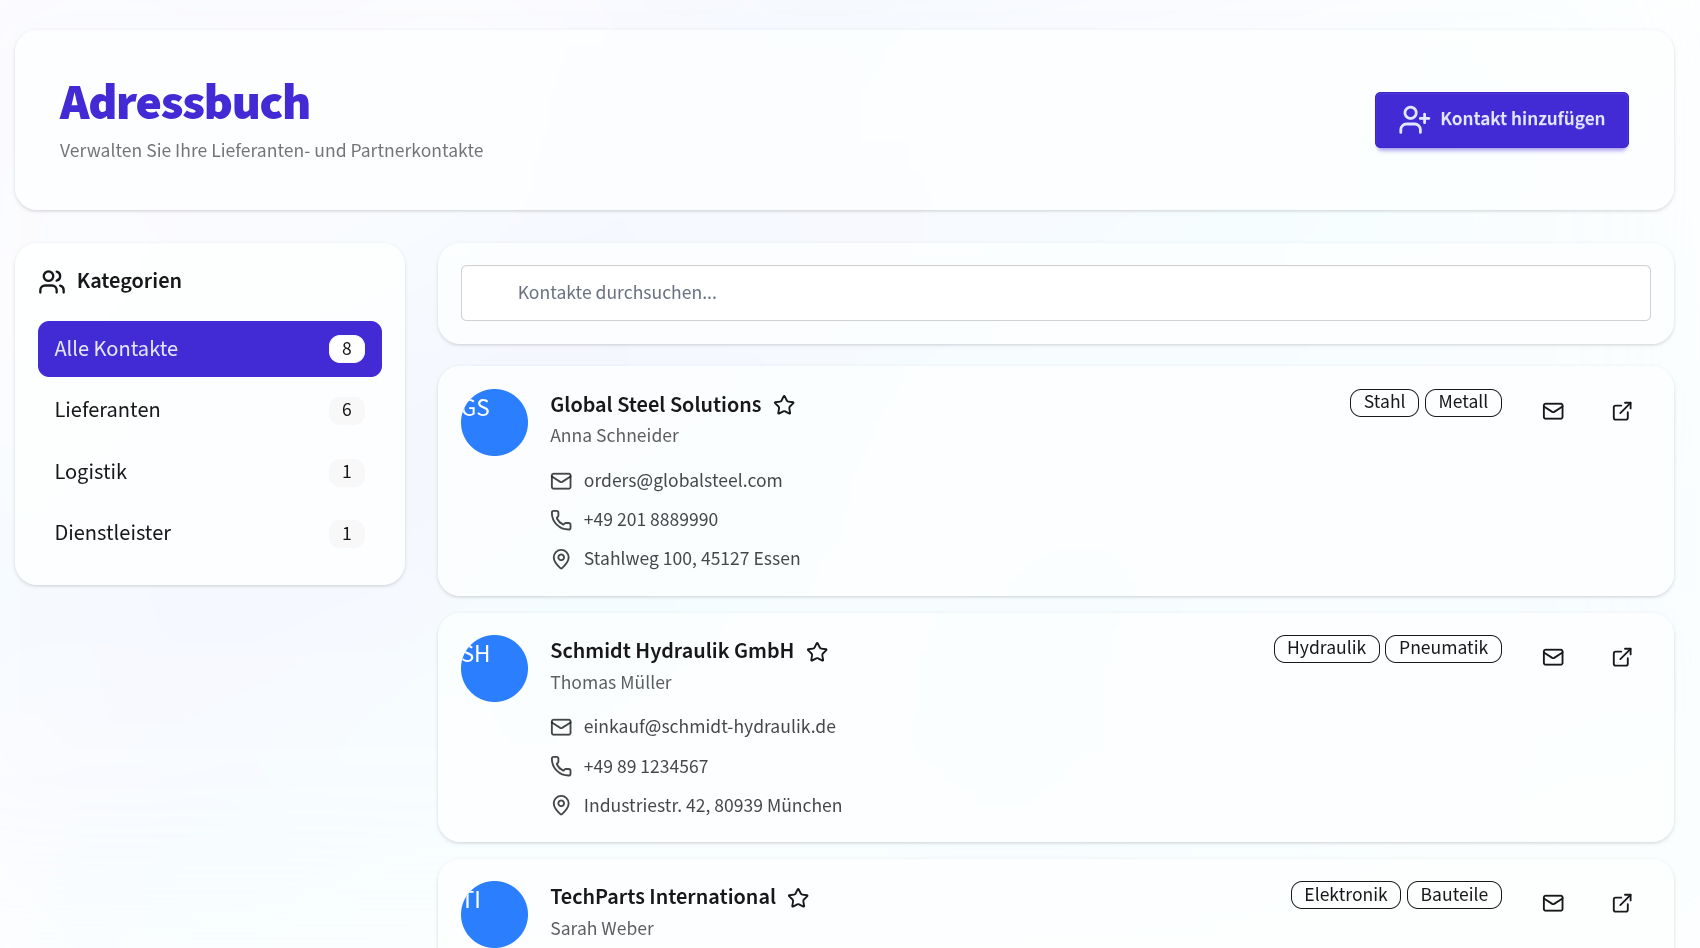This screenshot has height=948, width=1700.
Task: Toggle favorite star for Global Steel Solutions
Action: coord(784,405)
